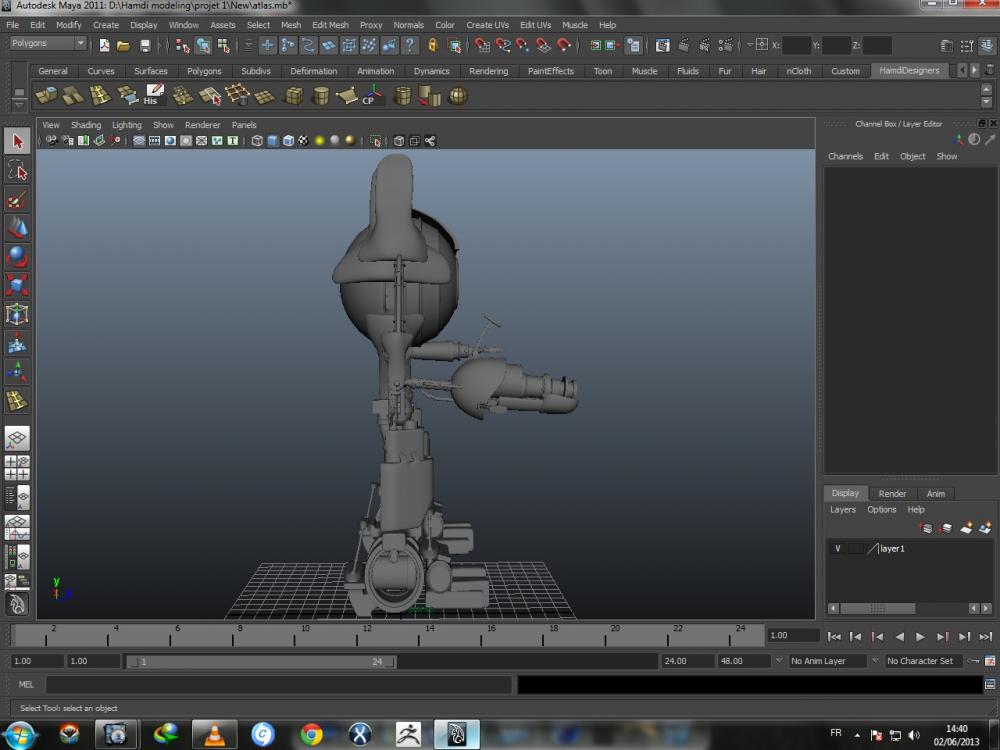Open the No Character Set dropdown

(x=925, y=661)
